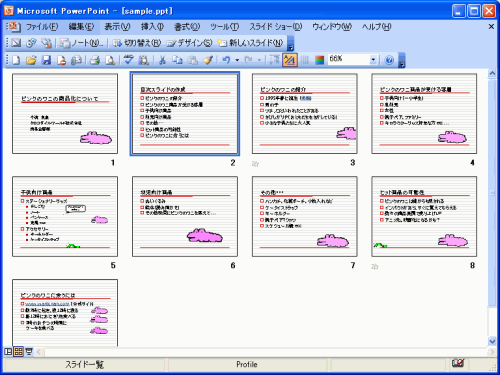Expand Standard toolbar options chevron

coord(402,60)
